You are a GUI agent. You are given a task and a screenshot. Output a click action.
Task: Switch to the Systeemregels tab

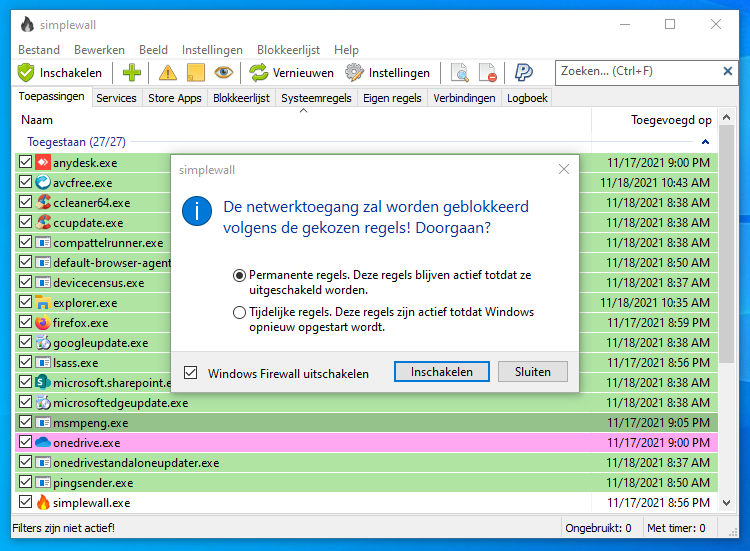(316, 98)
